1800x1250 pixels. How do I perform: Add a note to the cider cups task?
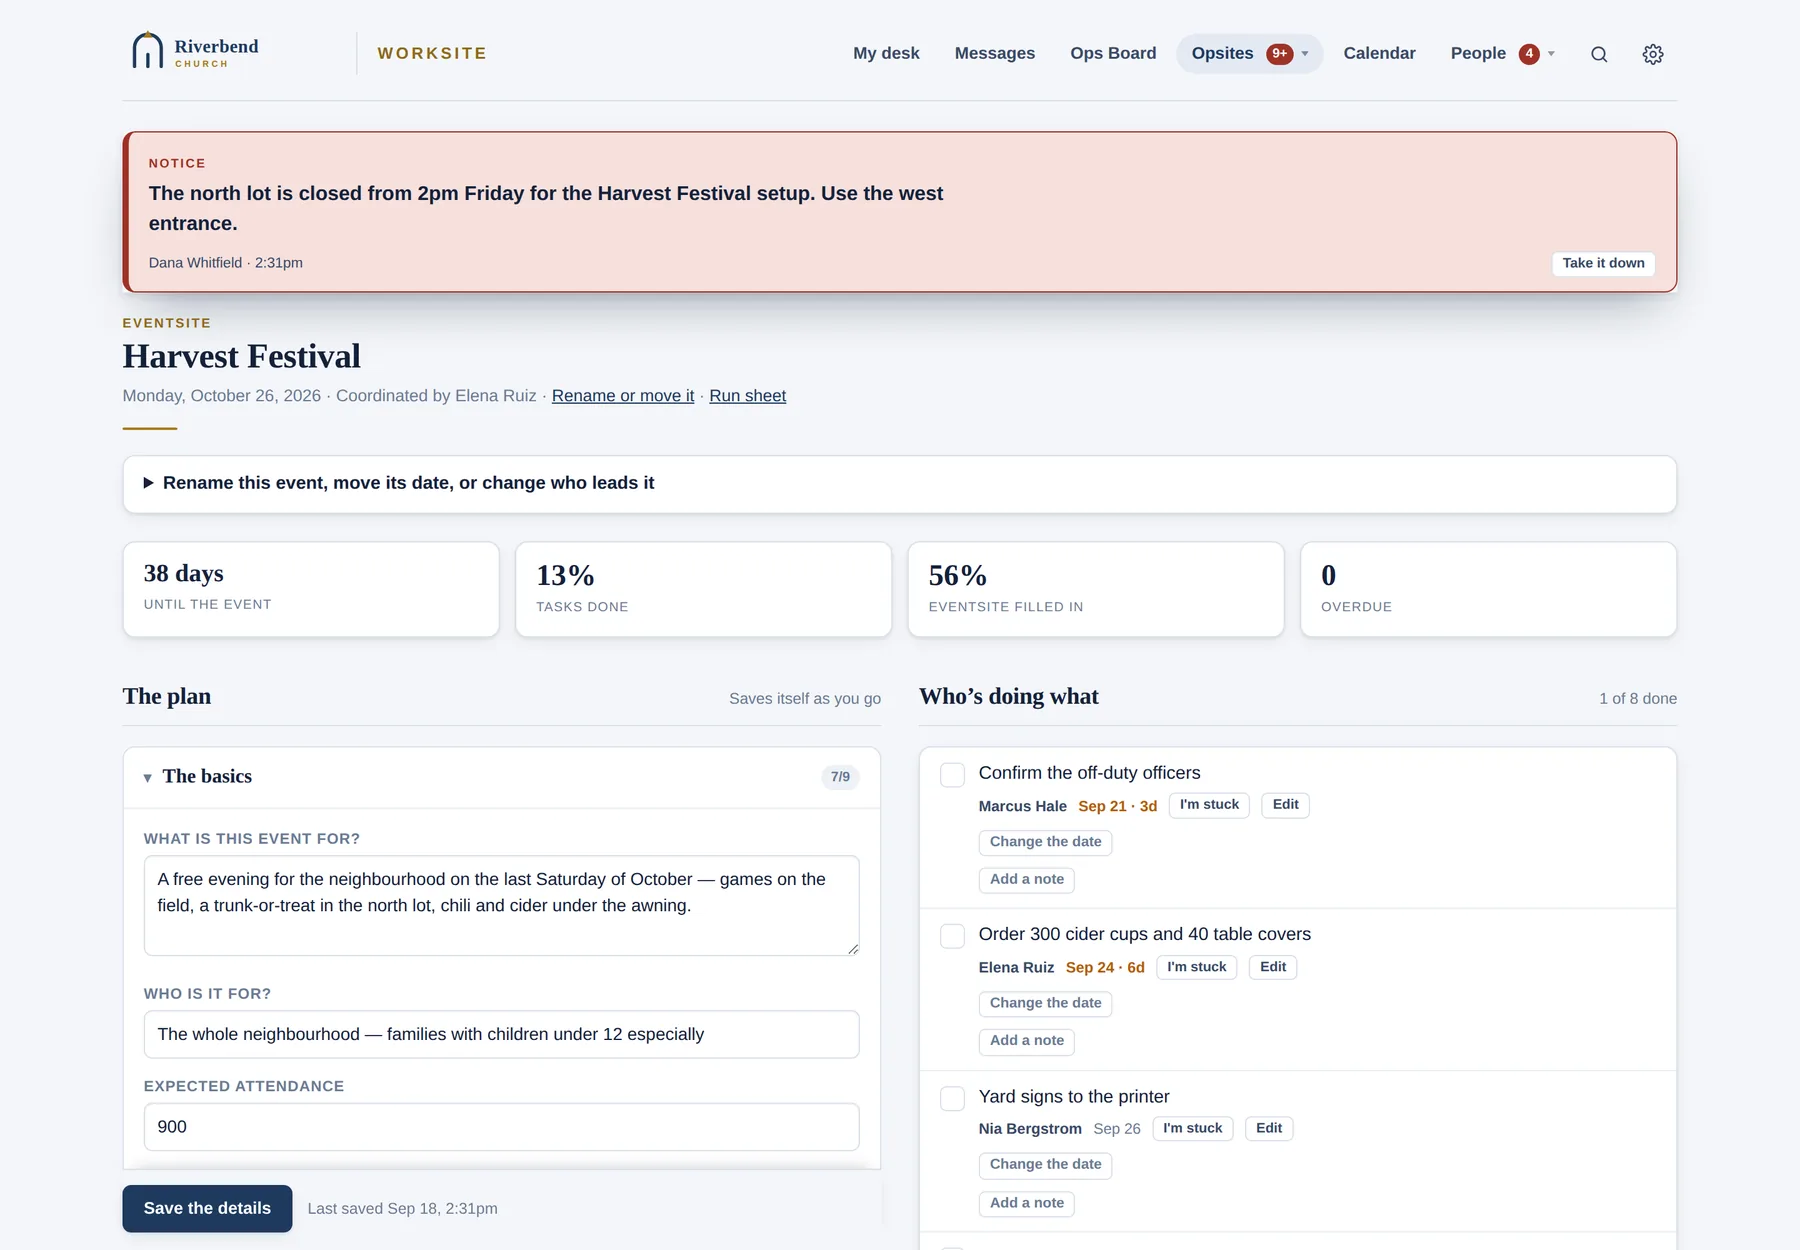coord(1027,1041)
